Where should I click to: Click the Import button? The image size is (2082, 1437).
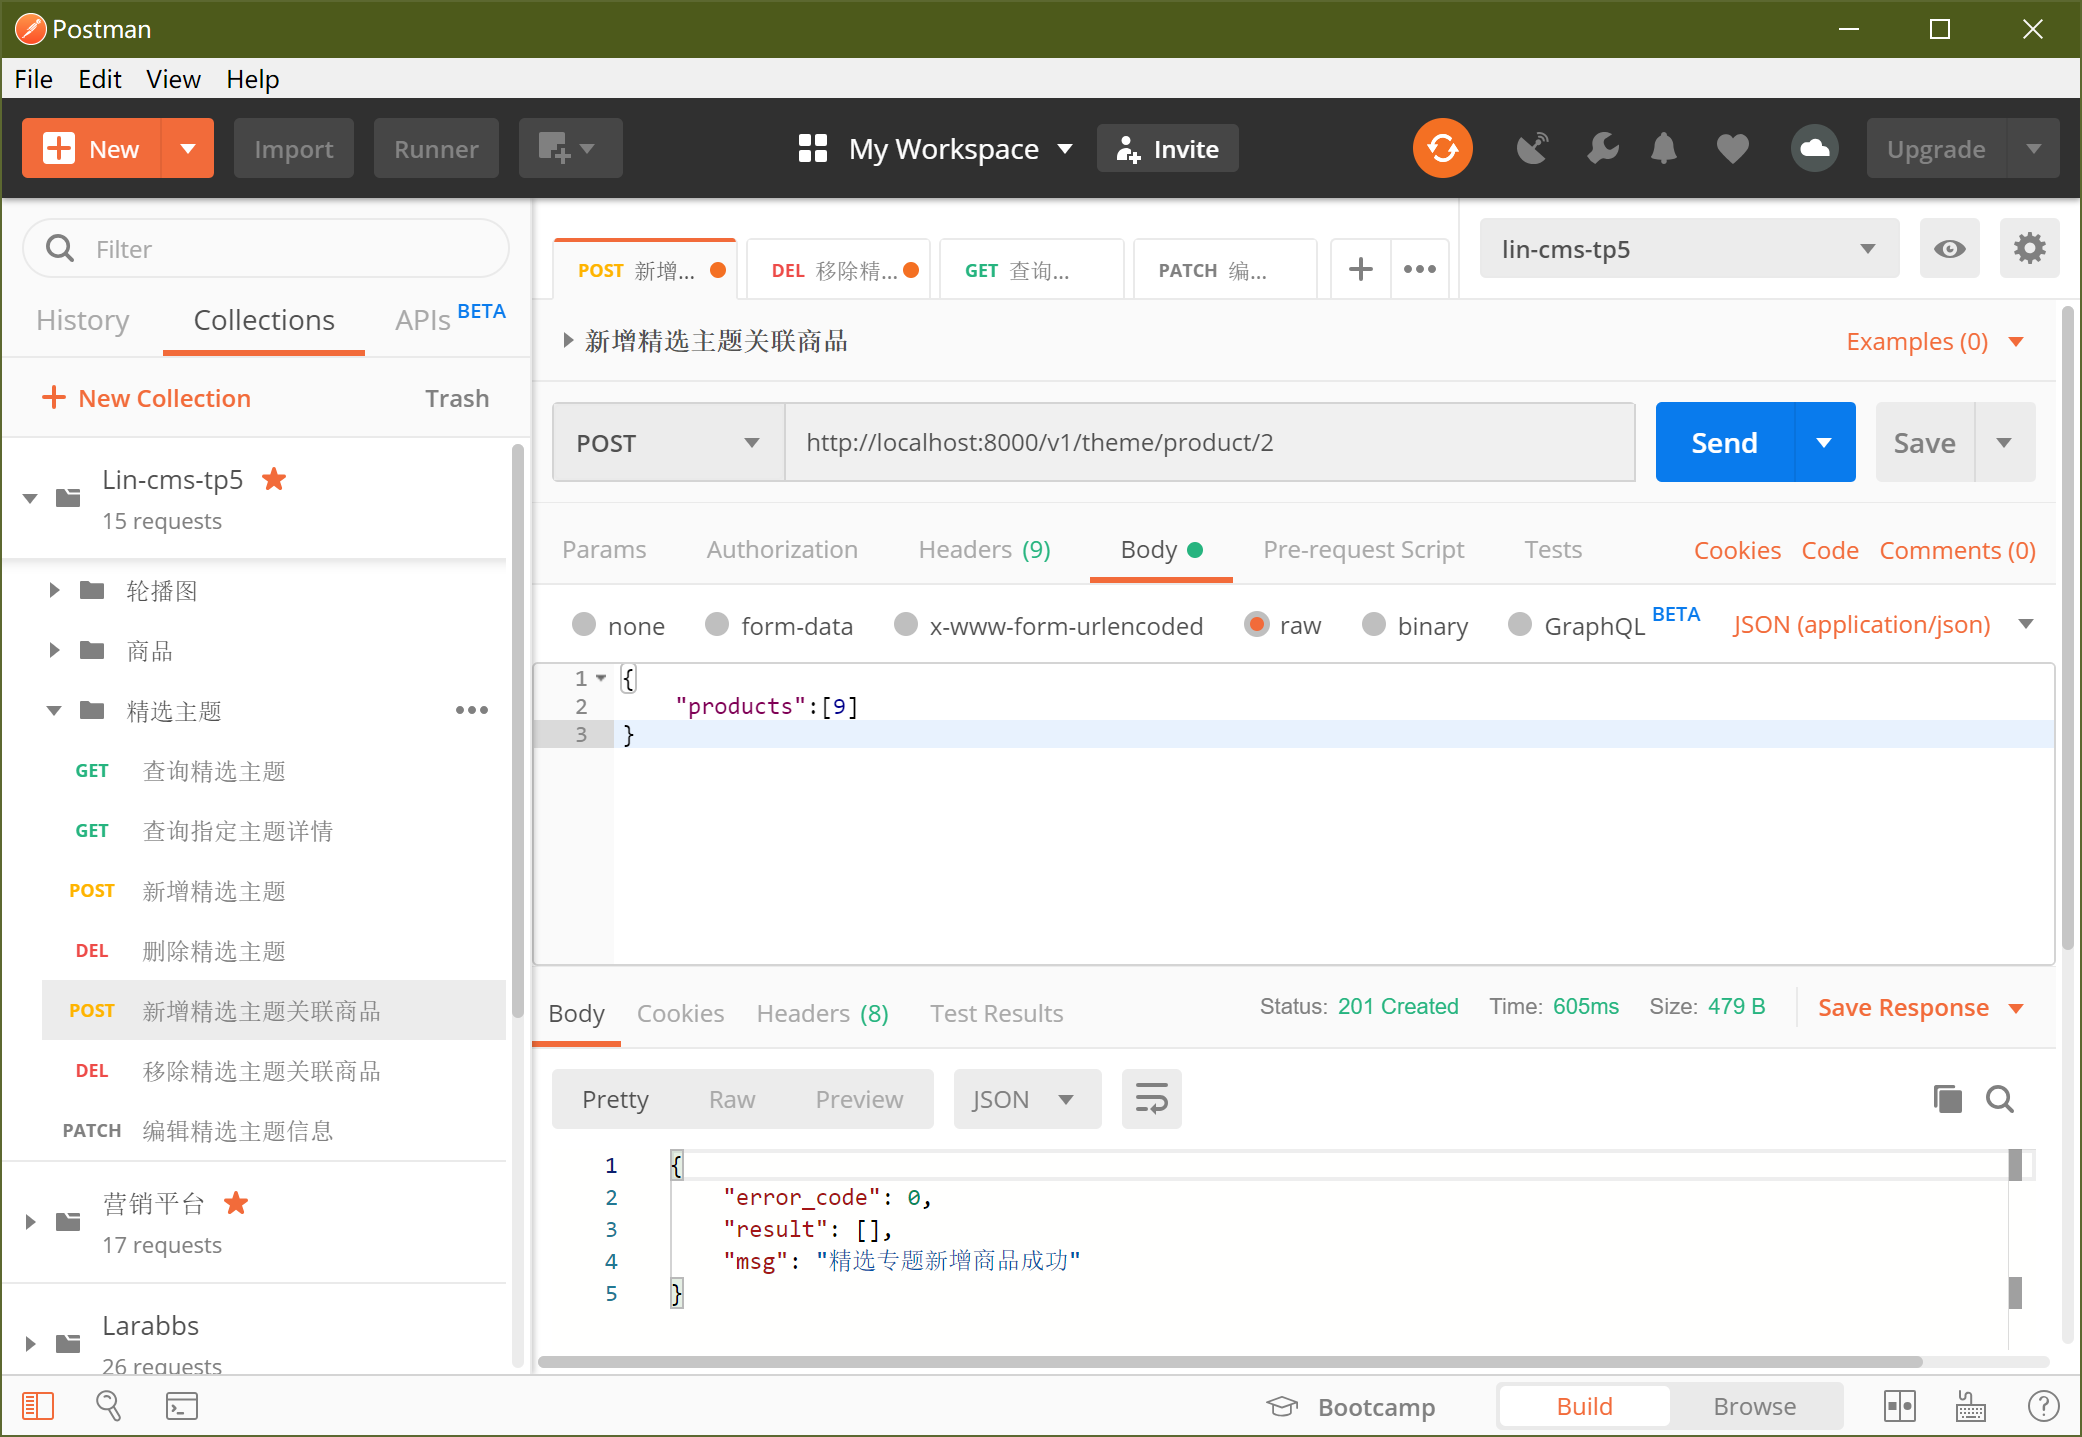click(x=293, y=149)
